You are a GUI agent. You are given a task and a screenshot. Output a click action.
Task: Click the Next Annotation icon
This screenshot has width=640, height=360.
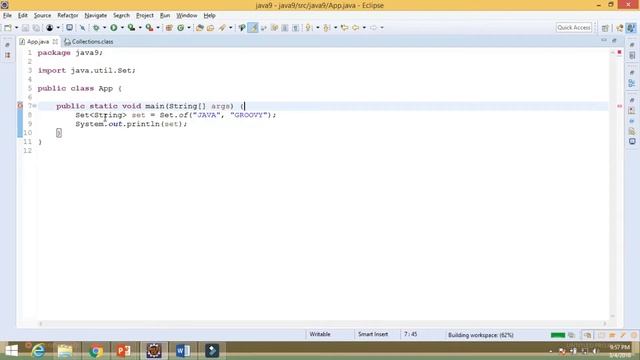309,28
